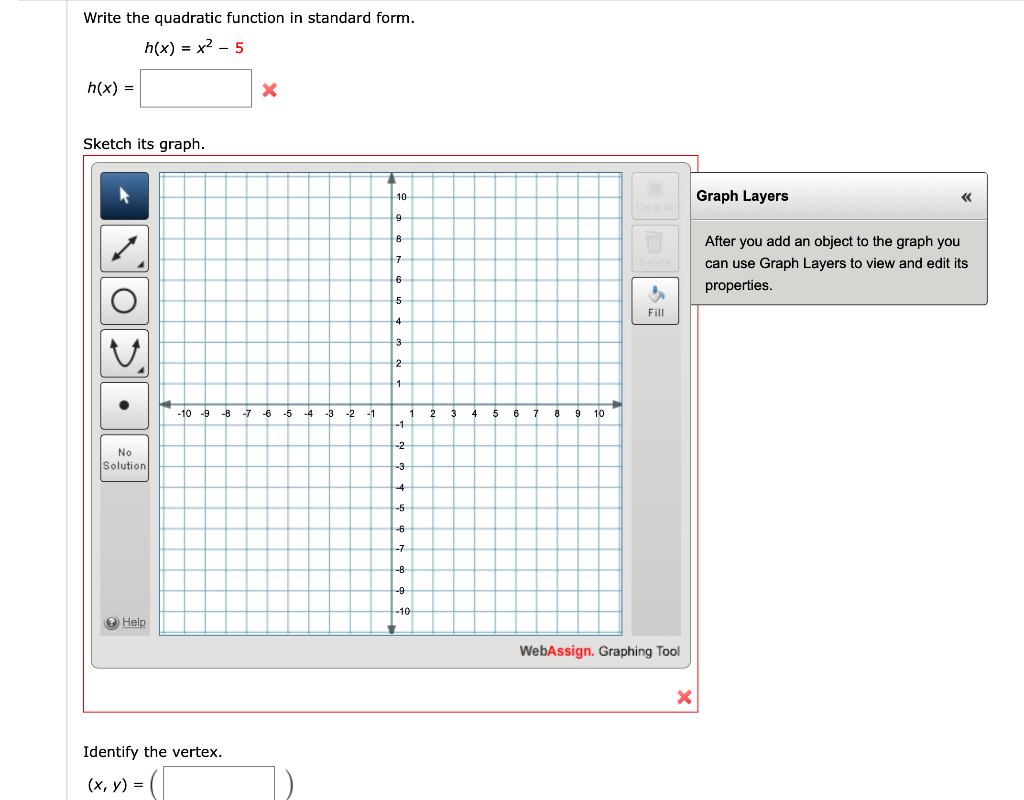Select the circle drawing tool
Viewport: 1024px width, 800px height.
pyautogui.click(x=124, y=300)
